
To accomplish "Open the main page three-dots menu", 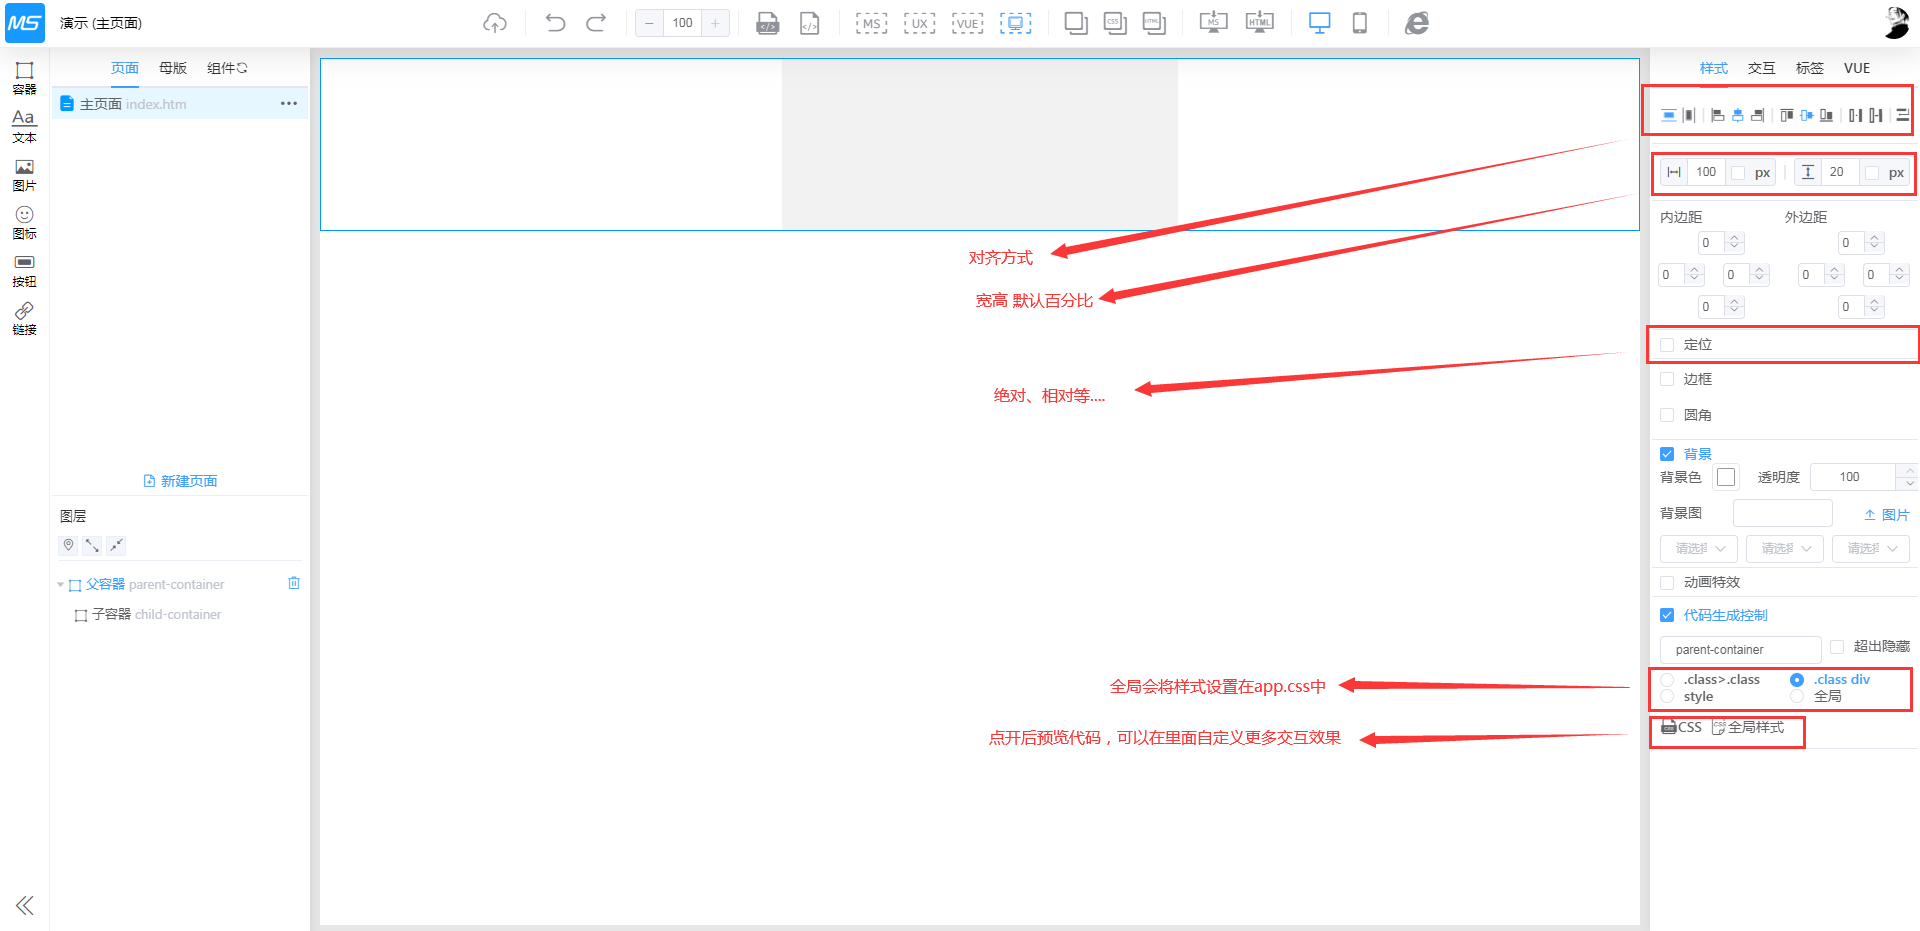I will point(289,104).
